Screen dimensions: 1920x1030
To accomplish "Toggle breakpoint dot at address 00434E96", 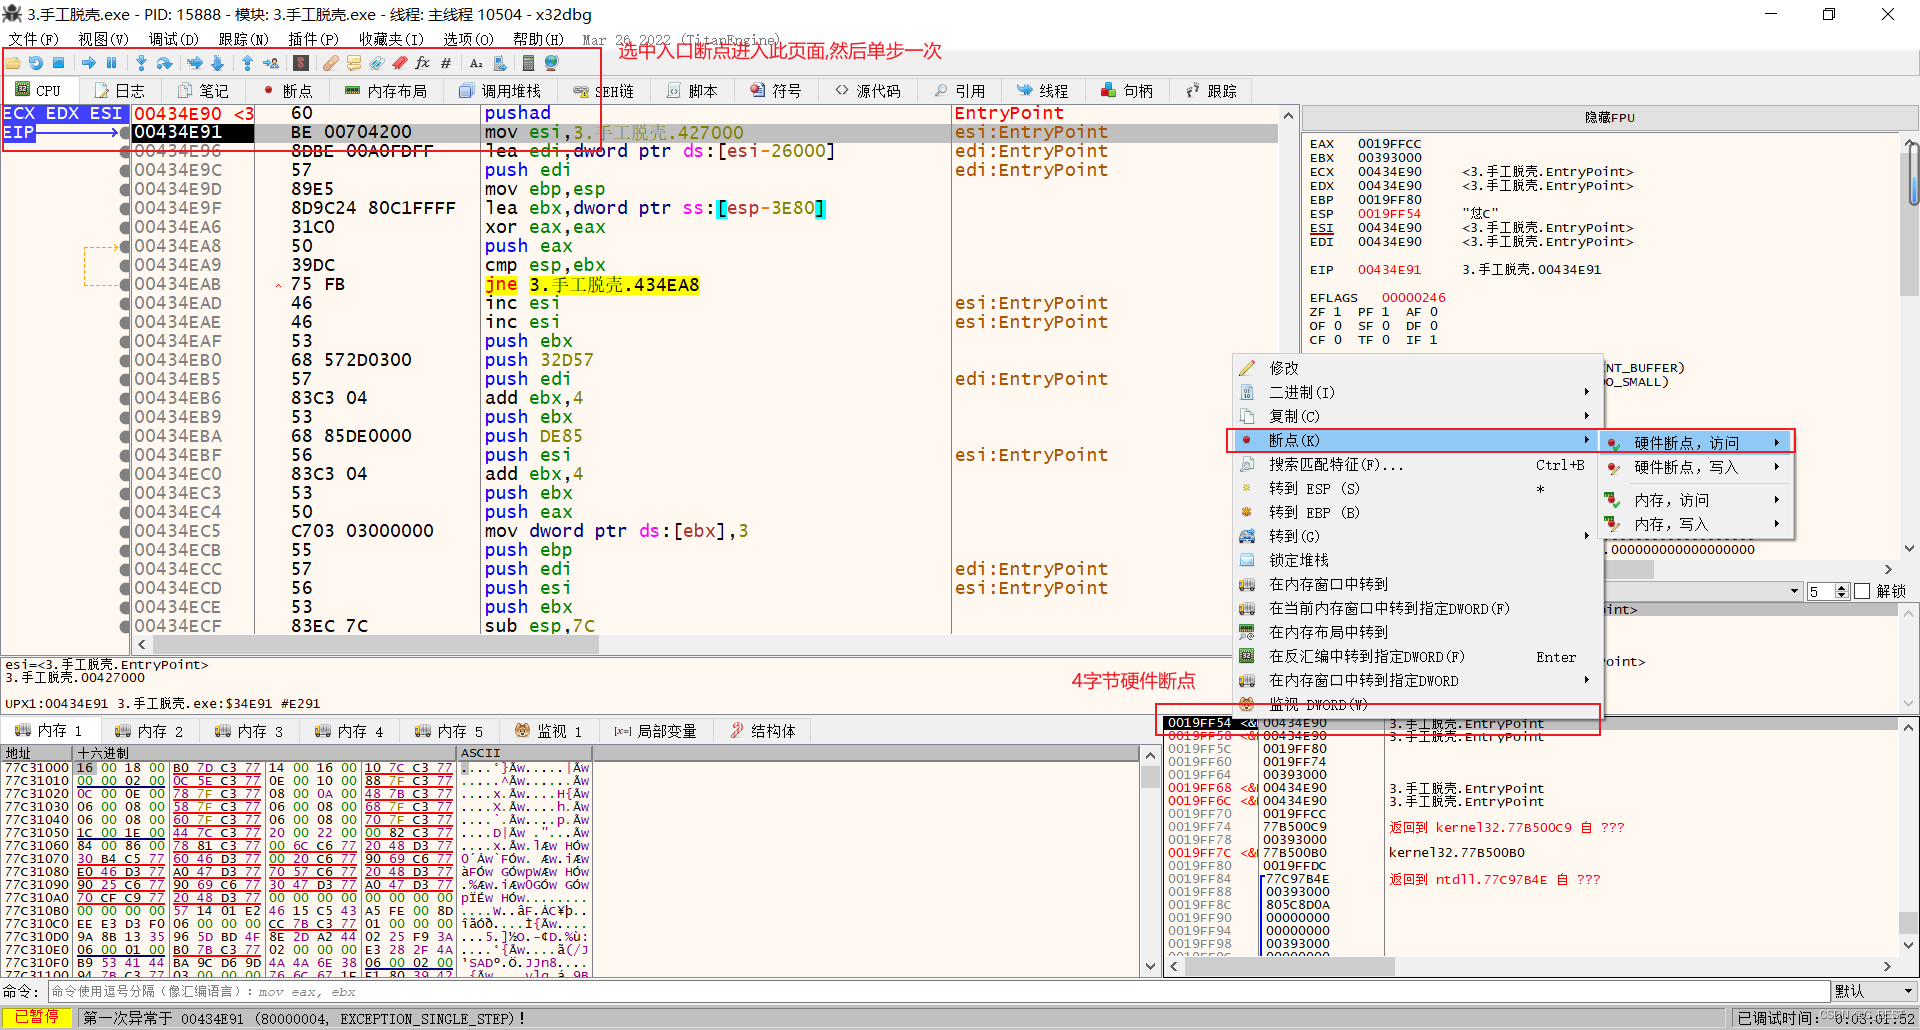I will 125,151.
